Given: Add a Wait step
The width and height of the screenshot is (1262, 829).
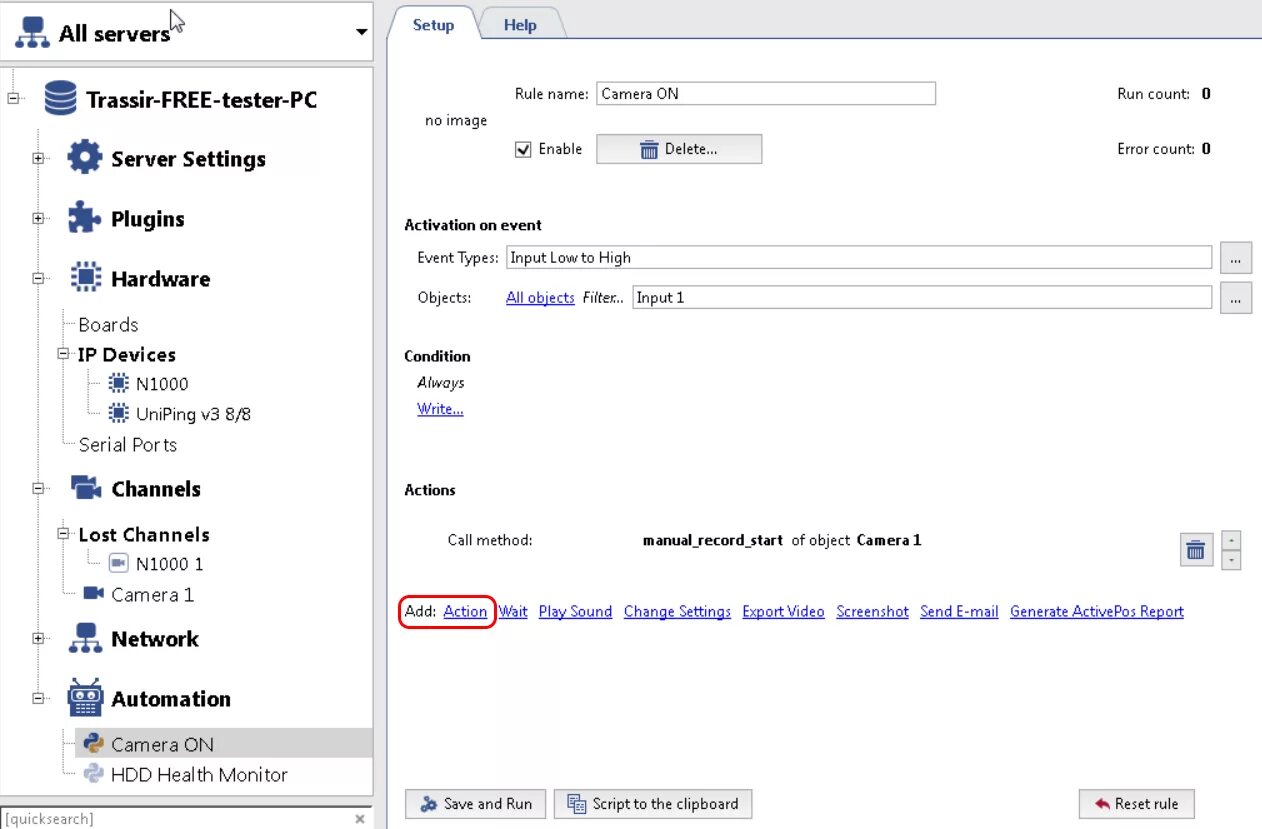Looking at the screenshot, I should pos(513,611).
